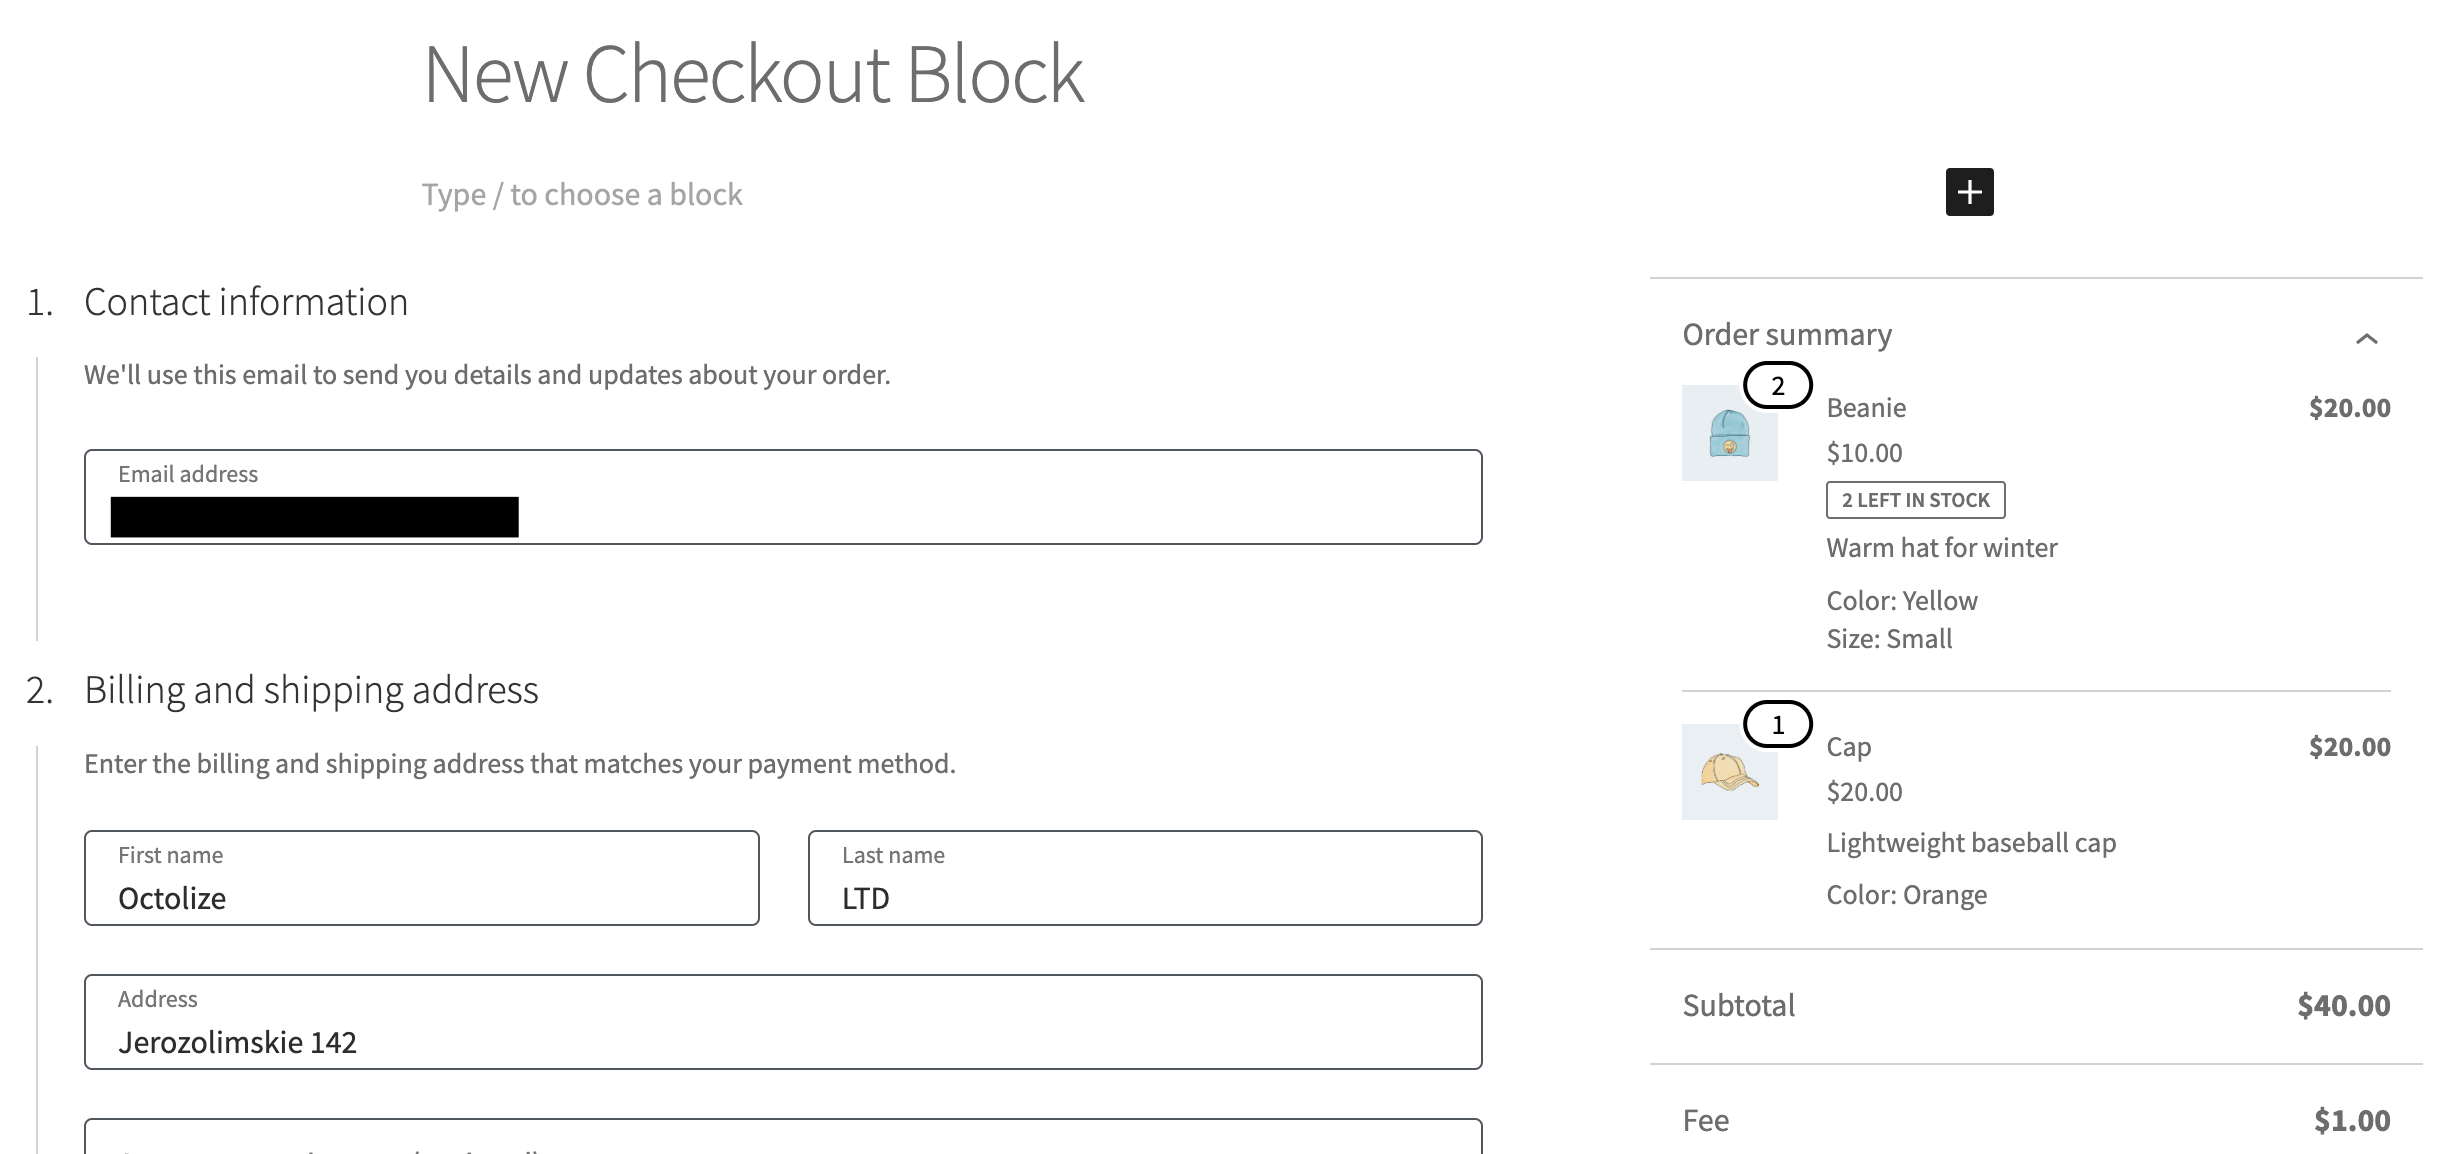This screenshot has height=1154, width=2450.
Task: Click the Last name field showing LTD
Action: [x=1143, y=897]
